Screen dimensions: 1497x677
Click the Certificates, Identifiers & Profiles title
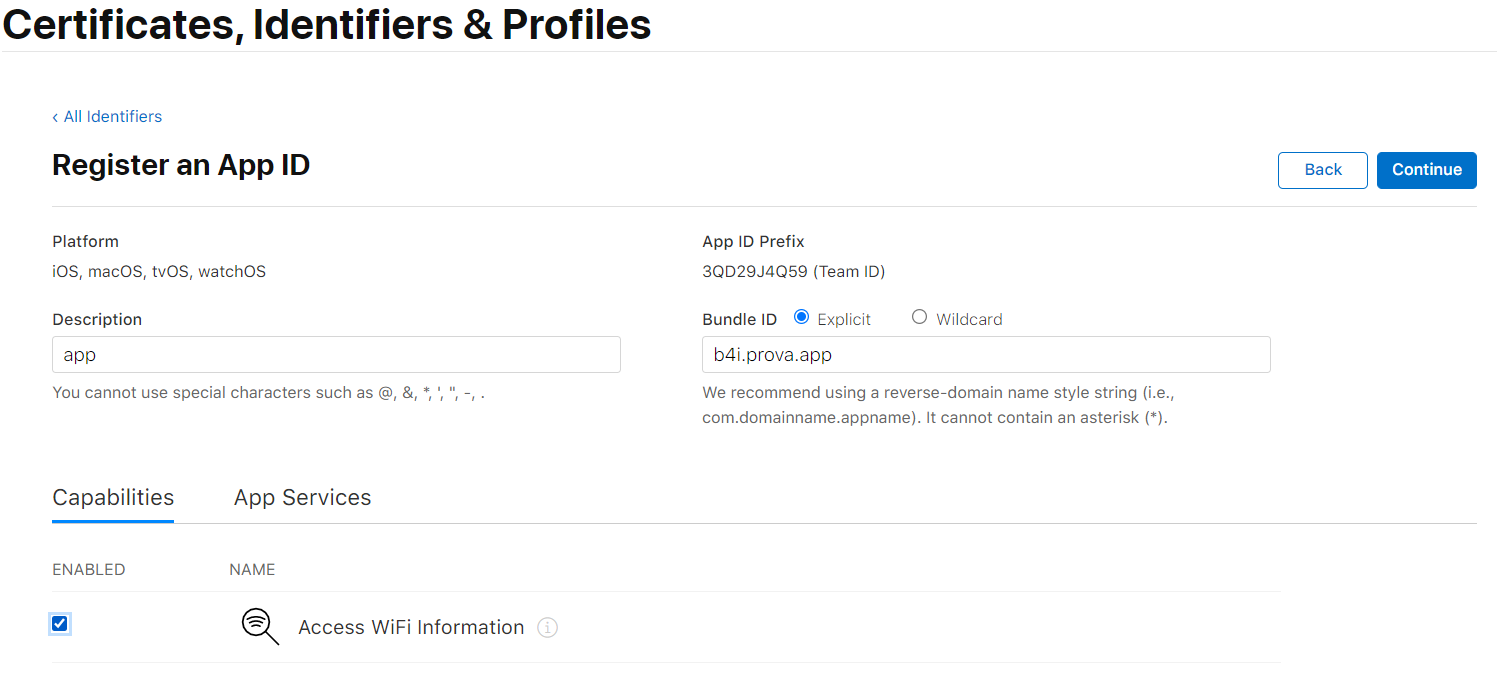click(327, 25)
